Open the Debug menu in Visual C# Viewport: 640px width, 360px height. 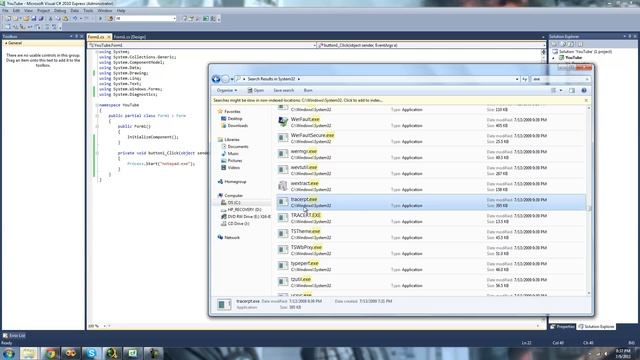point(60,11)
